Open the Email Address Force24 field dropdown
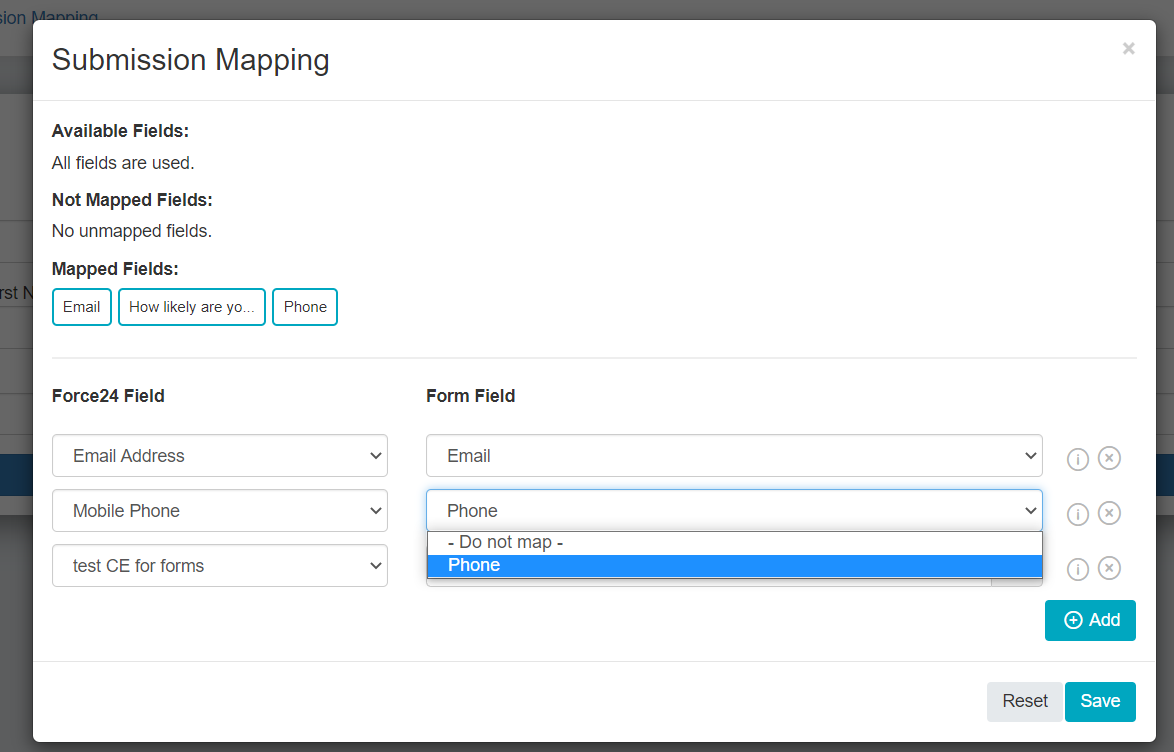 pyautogui.click(x=219, y=455)
